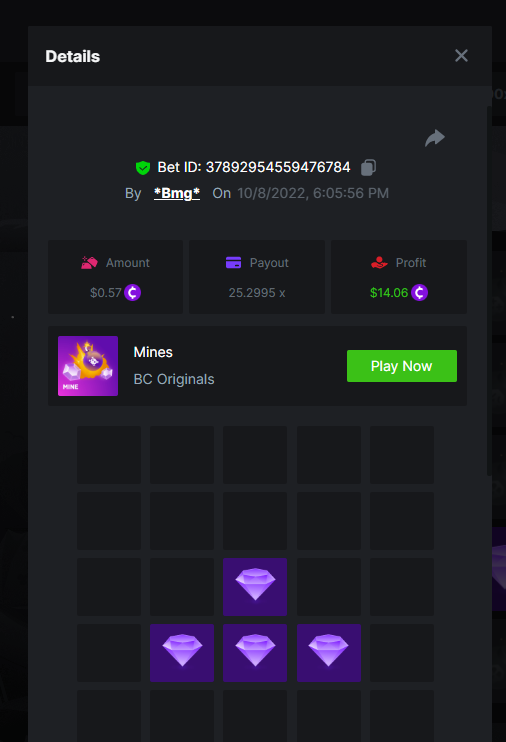Click the BC Originals label
The height and width of the screenshot is (742, 506).
[174, 379]
